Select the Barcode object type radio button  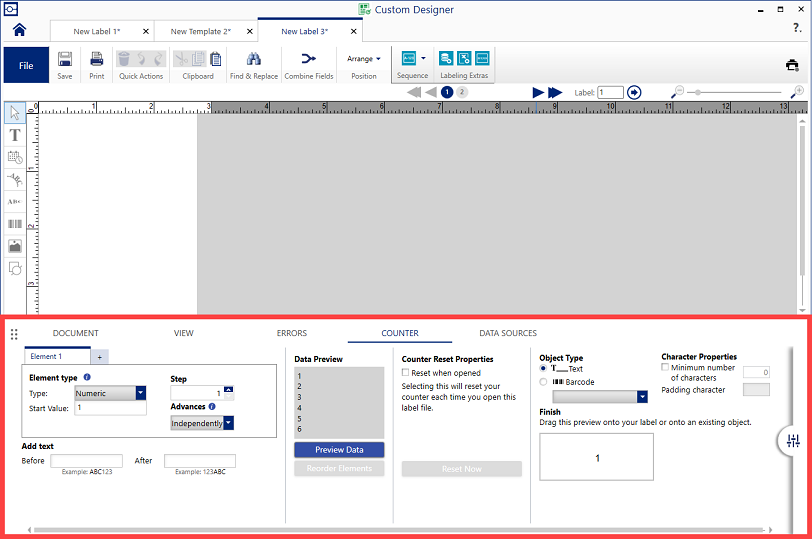point(543,382)
